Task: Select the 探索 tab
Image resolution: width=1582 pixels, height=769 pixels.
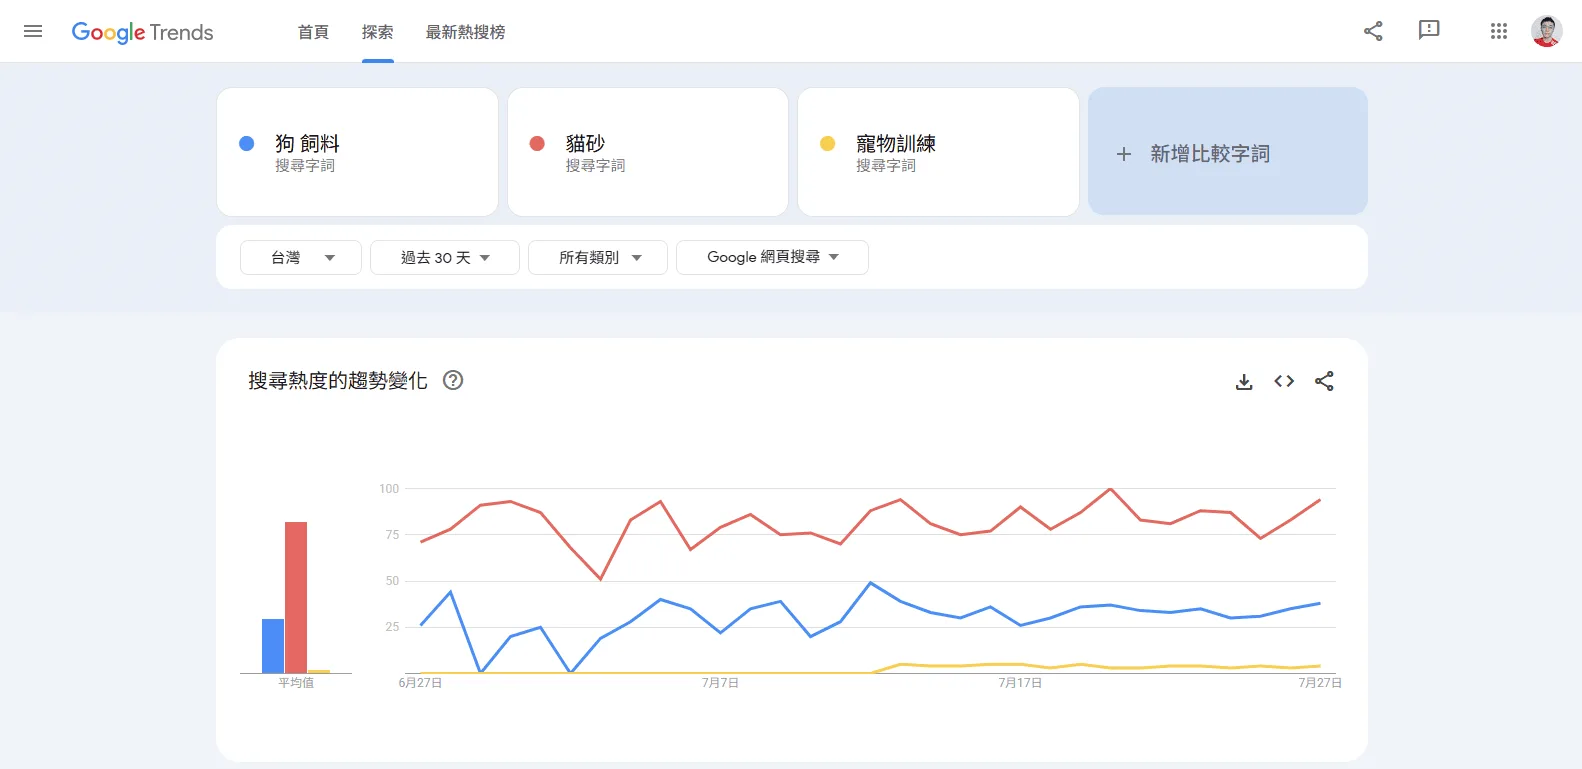Action: pyautogui.click(x=378, y=32)
